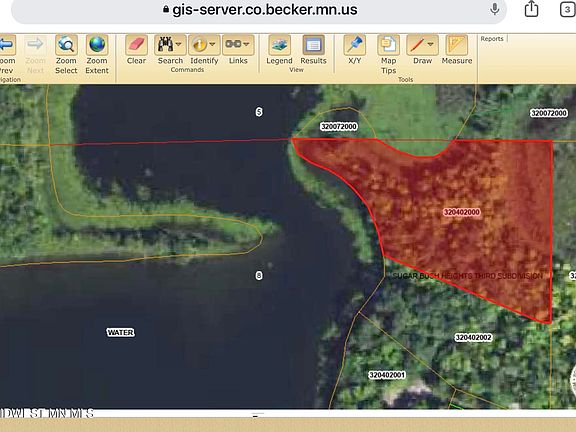
Task: Open the Legend view
Action: click(x=280, y=45)
